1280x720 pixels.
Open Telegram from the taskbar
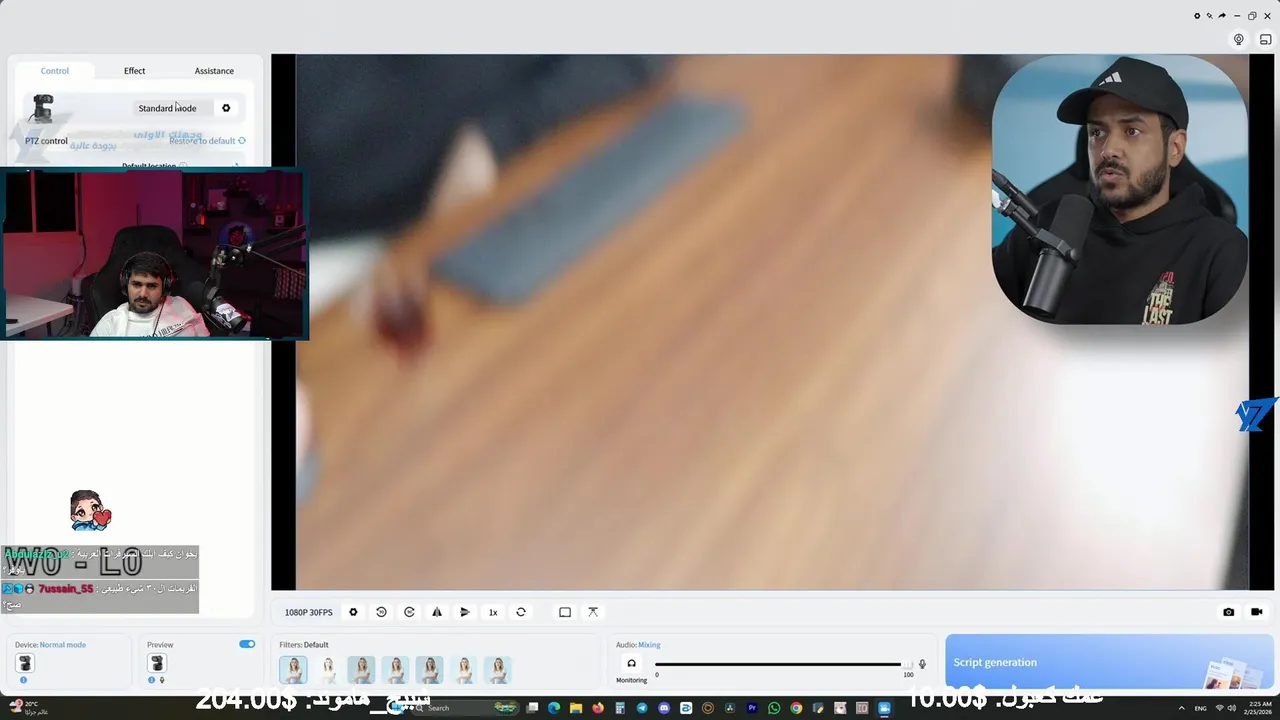coord(642,708)
